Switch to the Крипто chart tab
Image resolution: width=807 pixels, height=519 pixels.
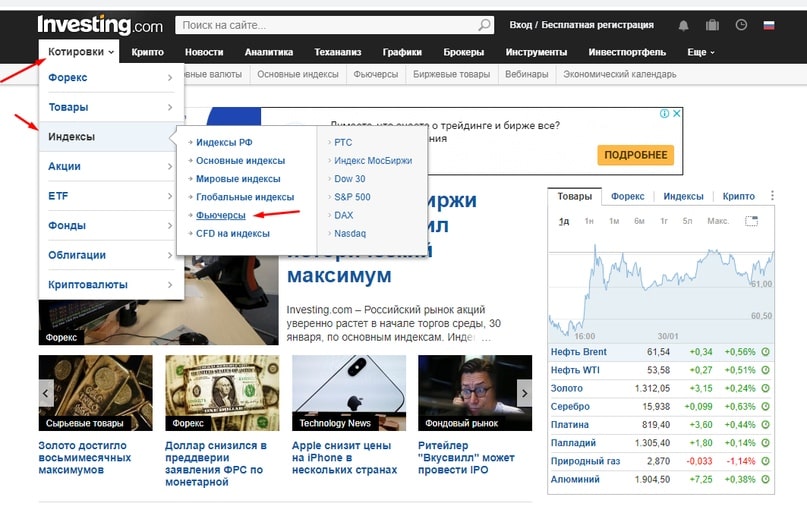pos(738,196)
